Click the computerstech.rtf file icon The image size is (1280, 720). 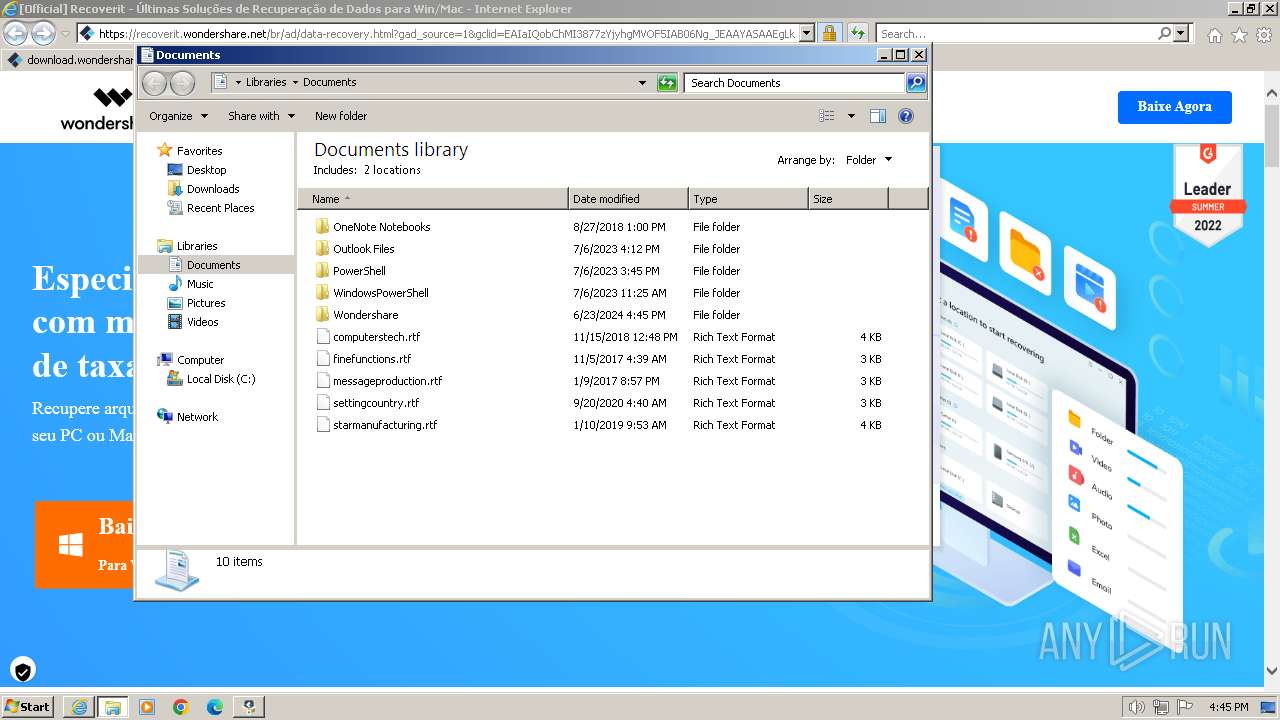pos(322,337)
